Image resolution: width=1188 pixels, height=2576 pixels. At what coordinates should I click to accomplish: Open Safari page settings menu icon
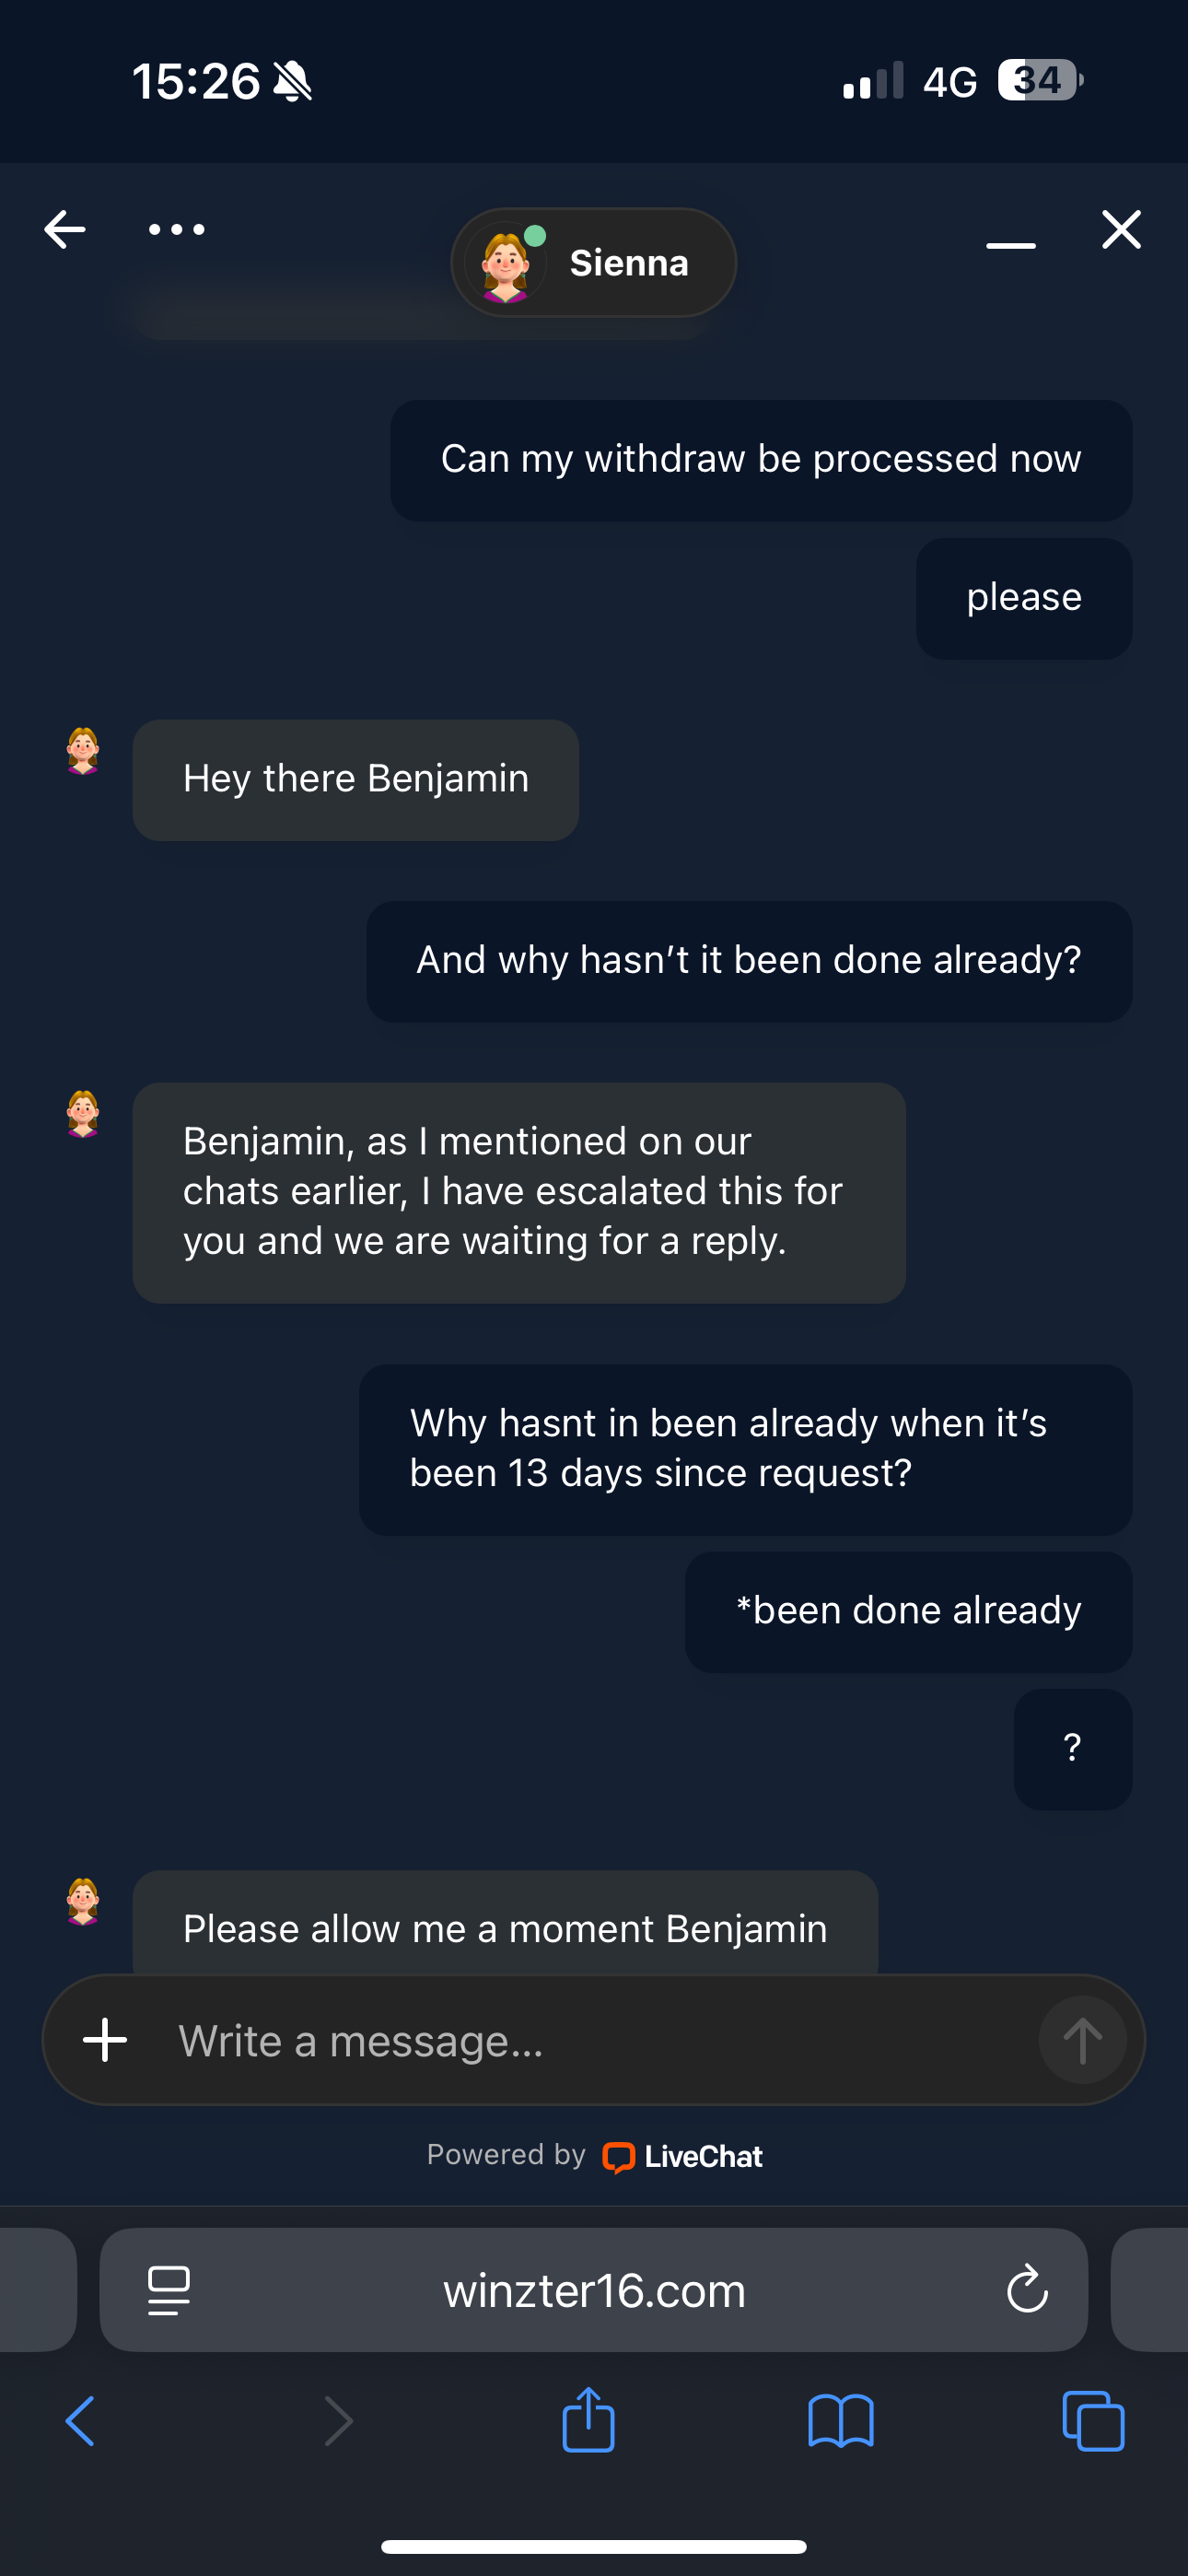[x=169, y=2290]
